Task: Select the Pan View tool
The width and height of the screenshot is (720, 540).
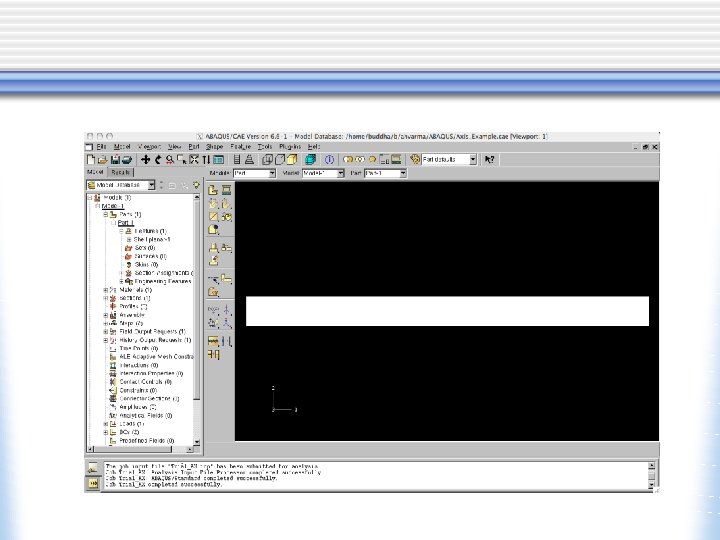Action: click(x=146, y=159)
